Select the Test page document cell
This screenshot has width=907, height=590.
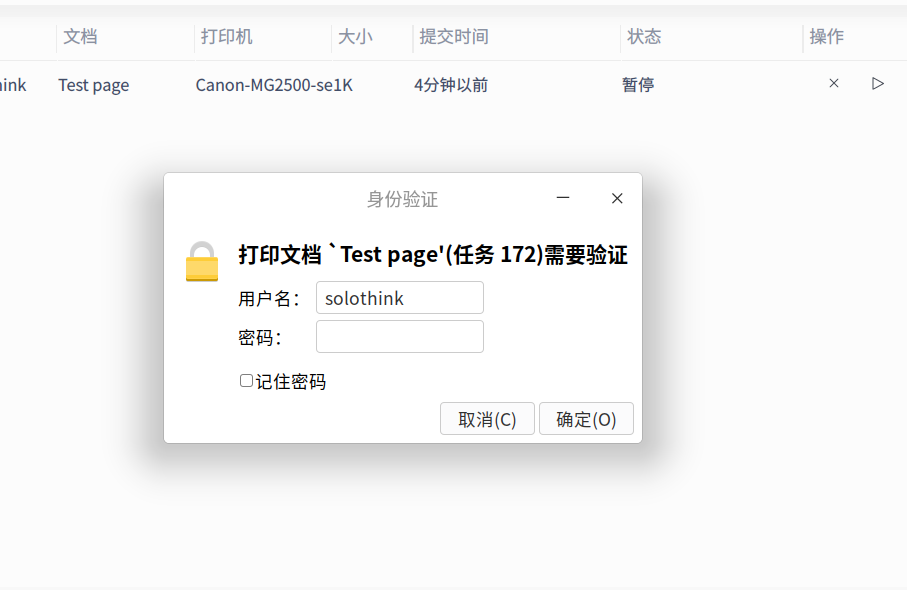[94, 86]
